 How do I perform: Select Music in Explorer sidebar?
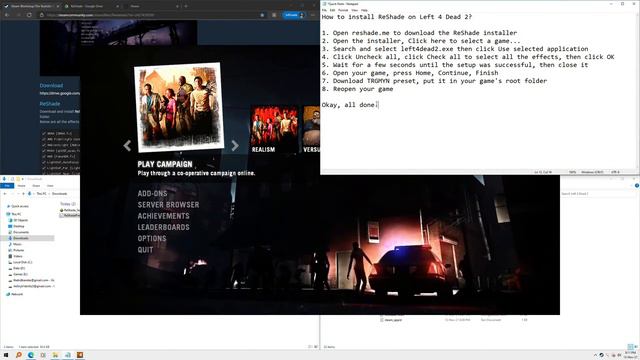(x=16, y=244)
